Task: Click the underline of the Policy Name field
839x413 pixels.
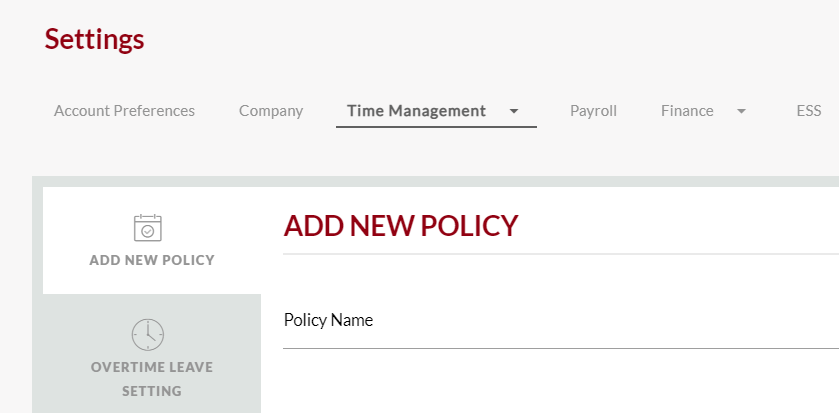Action: tap(561, 348)
